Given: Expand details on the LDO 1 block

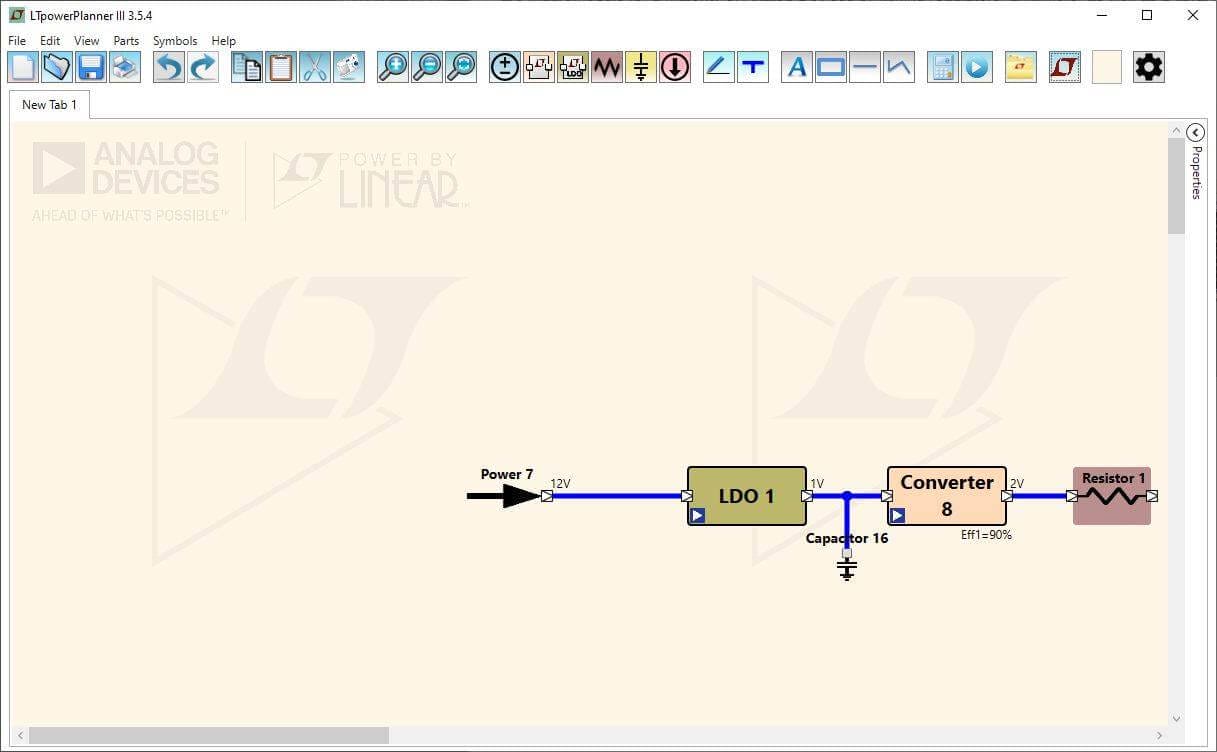Looking at the screenshot, I should [x=697, y=515].
